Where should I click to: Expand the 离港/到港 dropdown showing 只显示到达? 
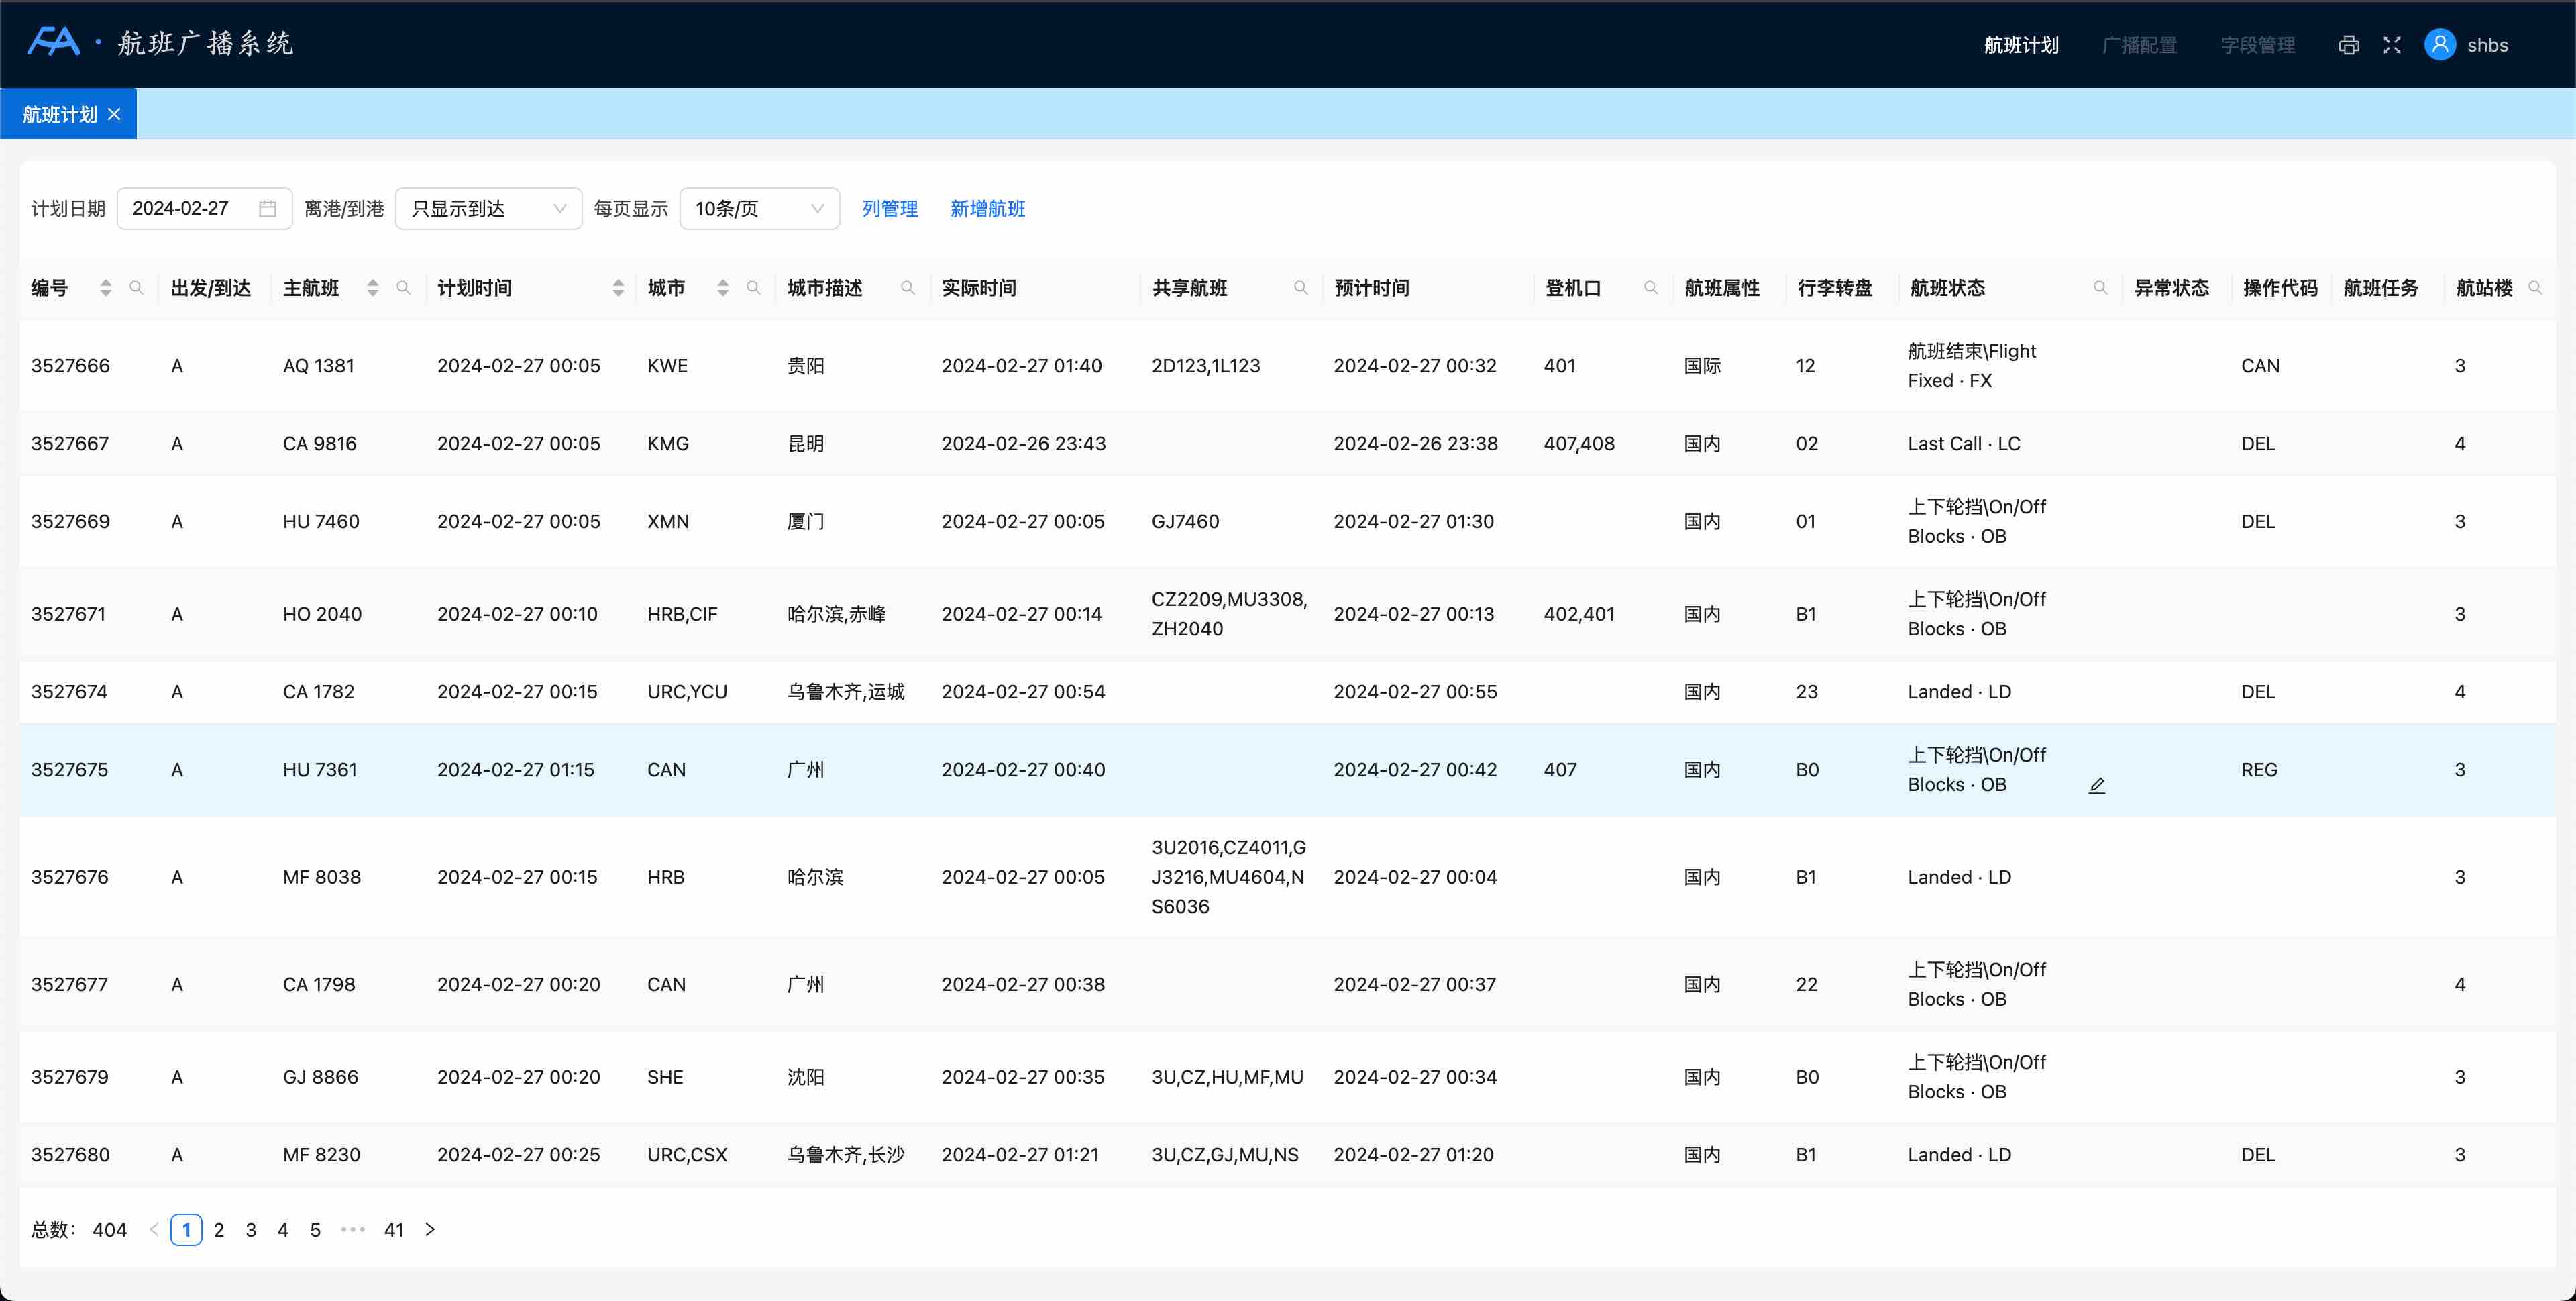488,209
